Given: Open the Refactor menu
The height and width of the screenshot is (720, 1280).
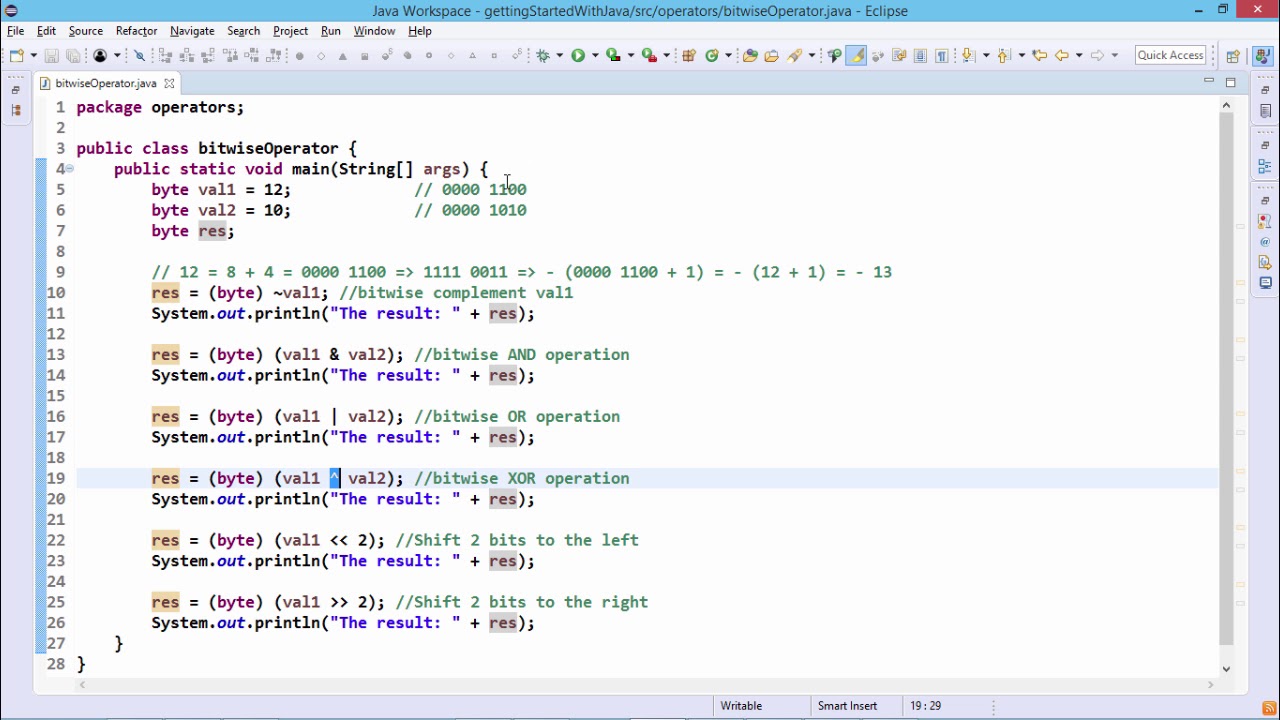Looking at the screenshot, I should [136, 31].
